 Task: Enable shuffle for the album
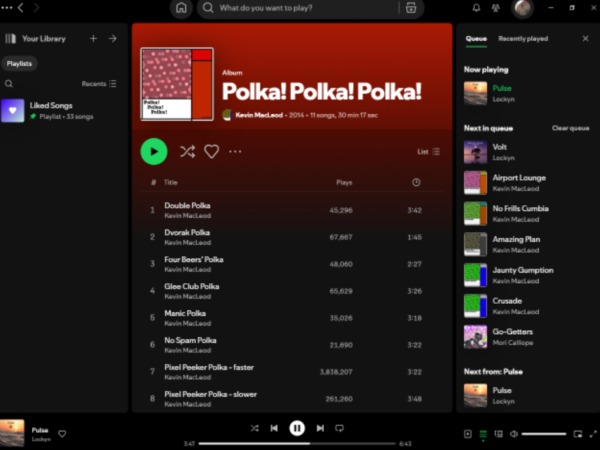click(188, 152)
